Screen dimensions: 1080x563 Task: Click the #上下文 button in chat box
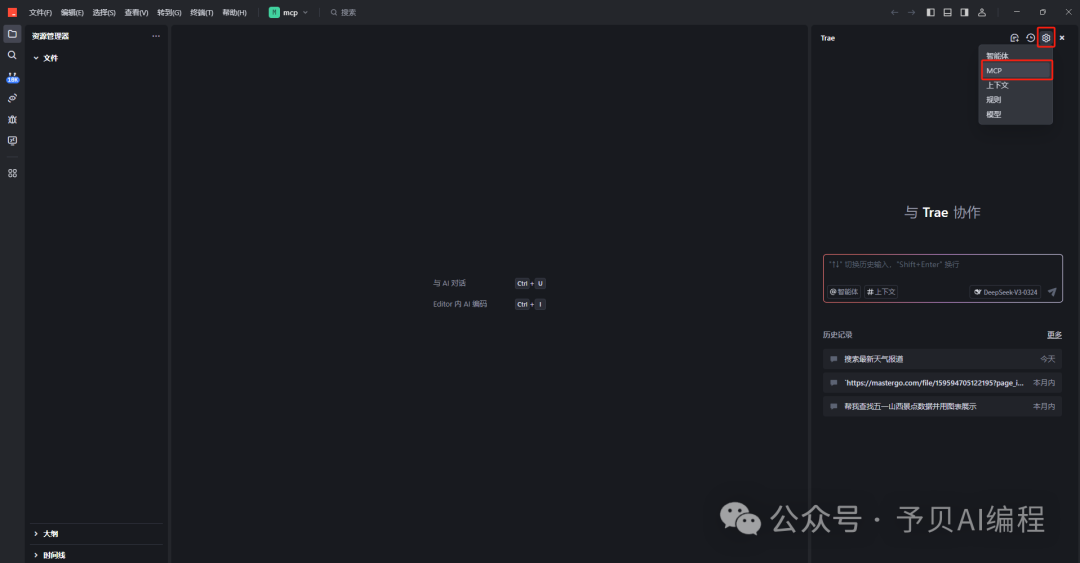point(881,292)
